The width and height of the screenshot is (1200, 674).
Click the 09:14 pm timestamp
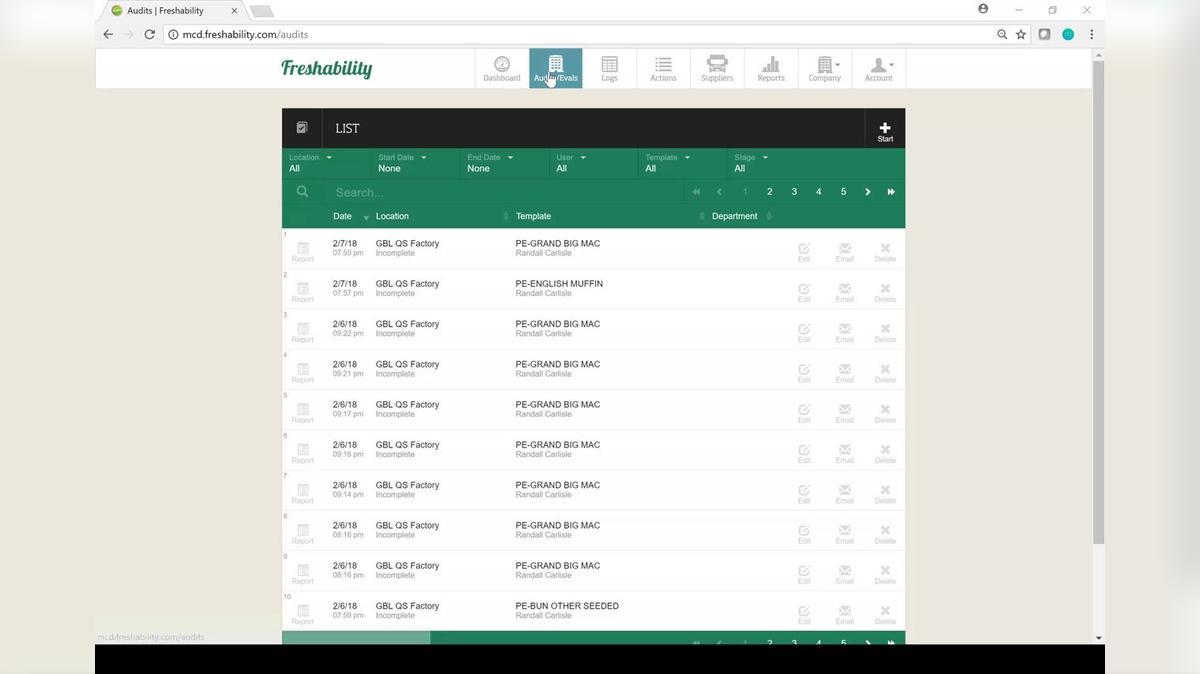(x=348, y=495)
